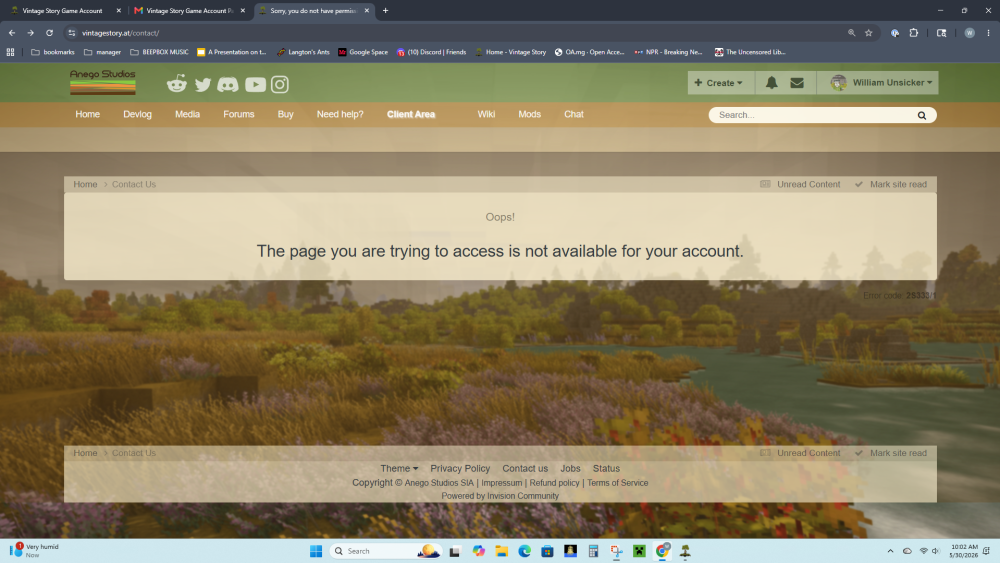
Task: Switch to first Vintage Story Game Account tab
Action: click(x=62, y=10)
